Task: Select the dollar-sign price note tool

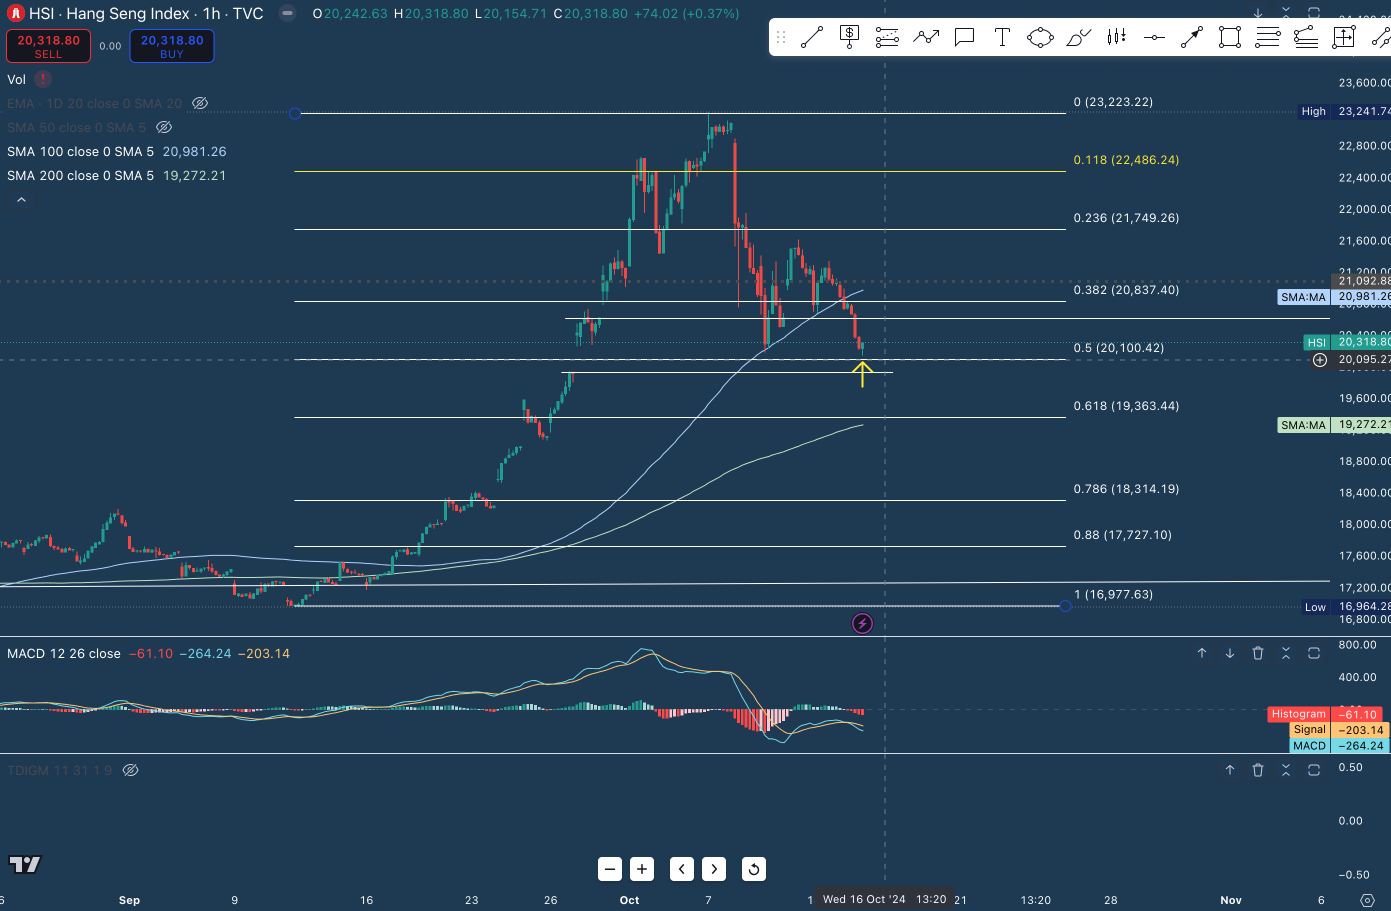Action: click(849, 38)
